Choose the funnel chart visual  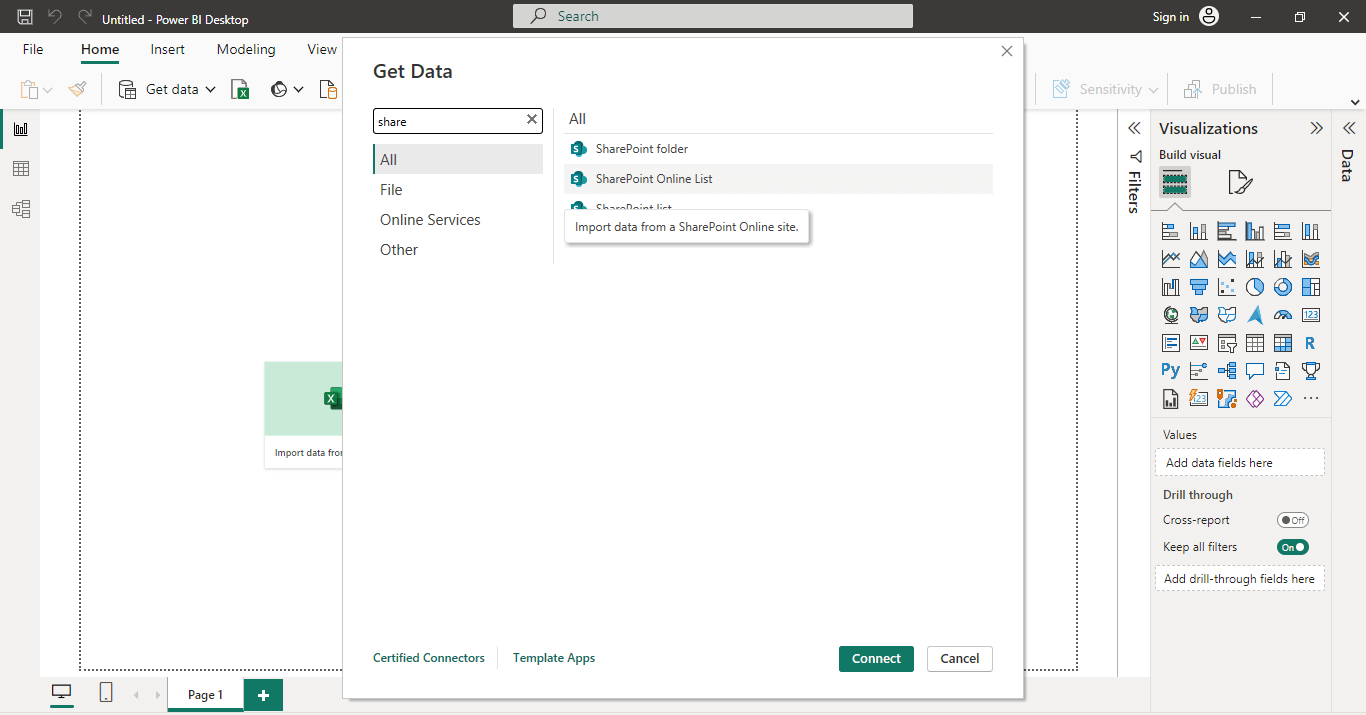pos(1199,287)
